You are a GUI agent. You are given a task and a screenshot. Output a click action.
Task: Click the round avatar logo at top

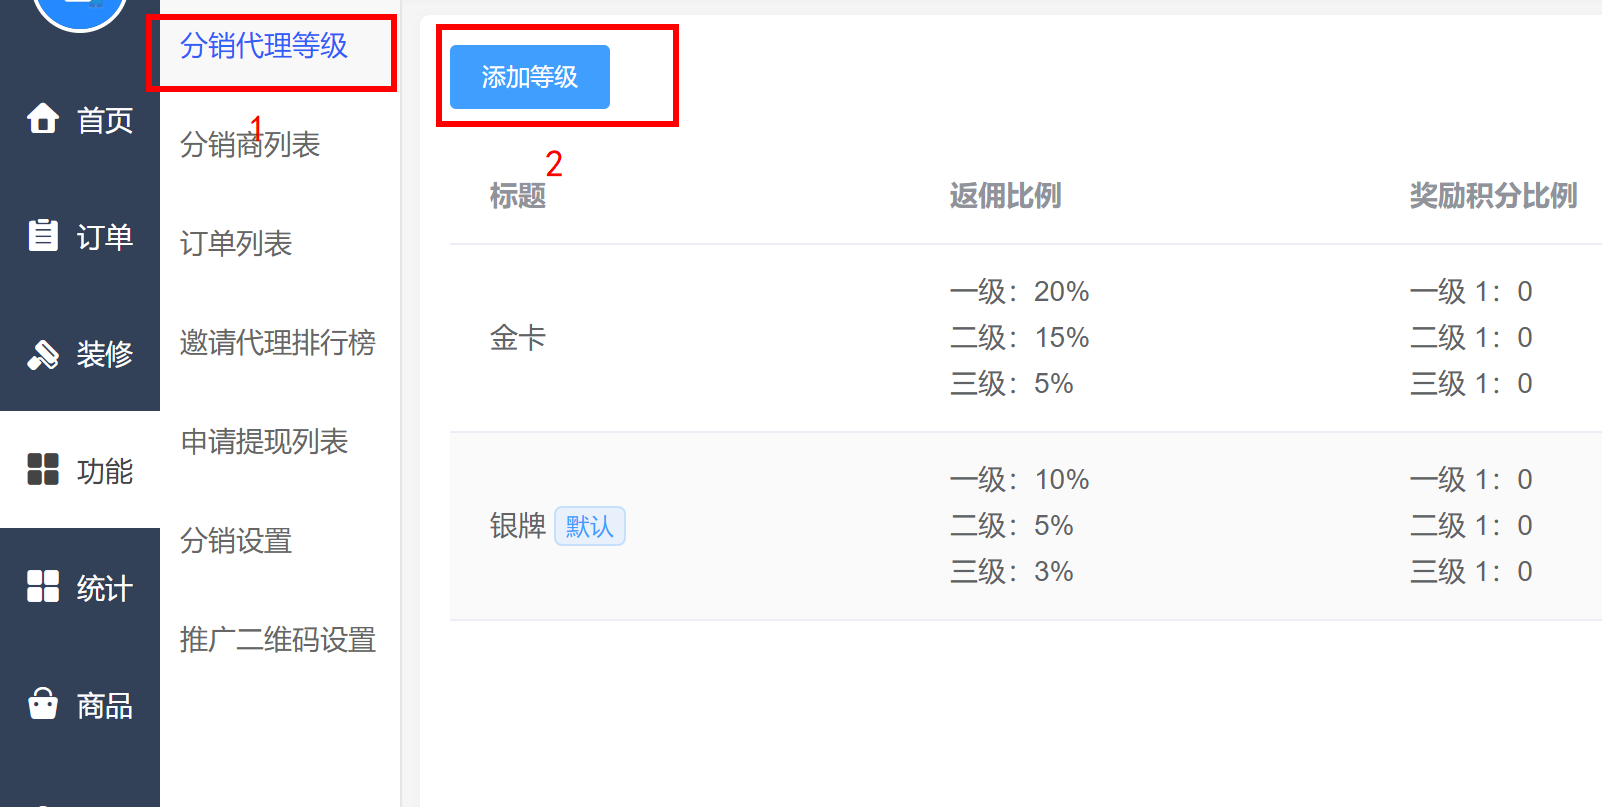pyautogui.click(x=80, y=10)
